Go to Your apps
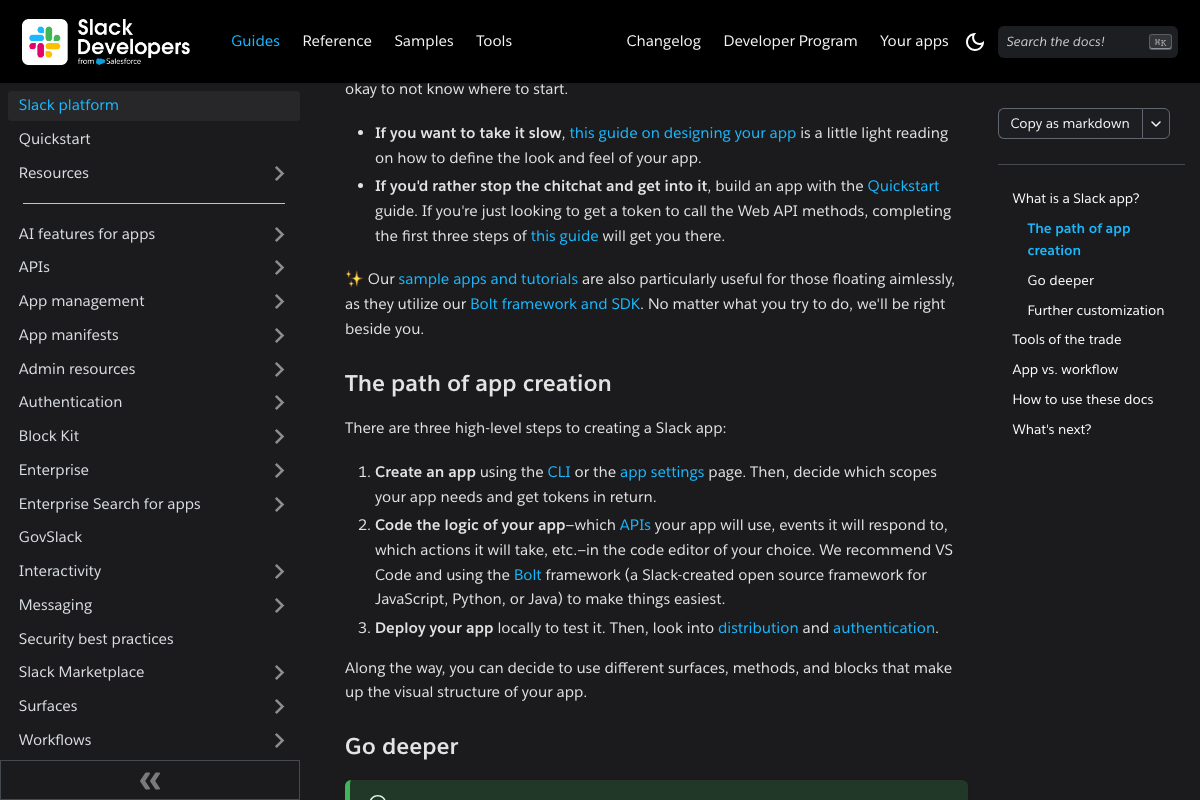 point(914,41)
